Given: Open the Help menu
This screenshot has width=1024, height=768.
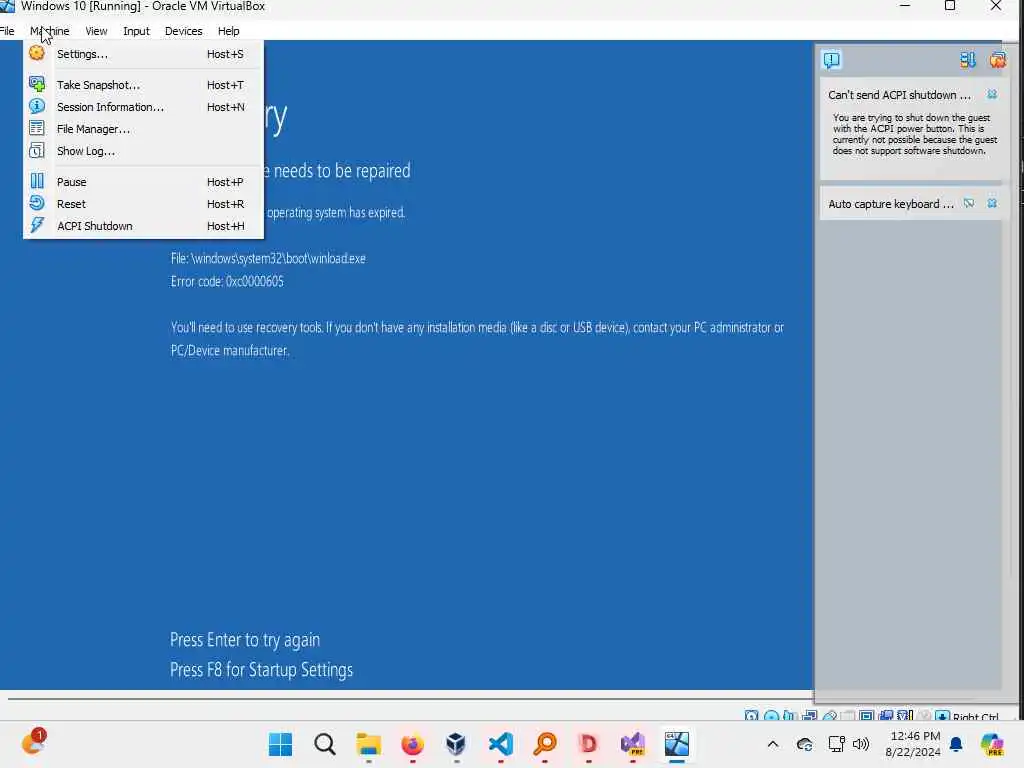Looking at the screenshot, I should click(229, 31).
